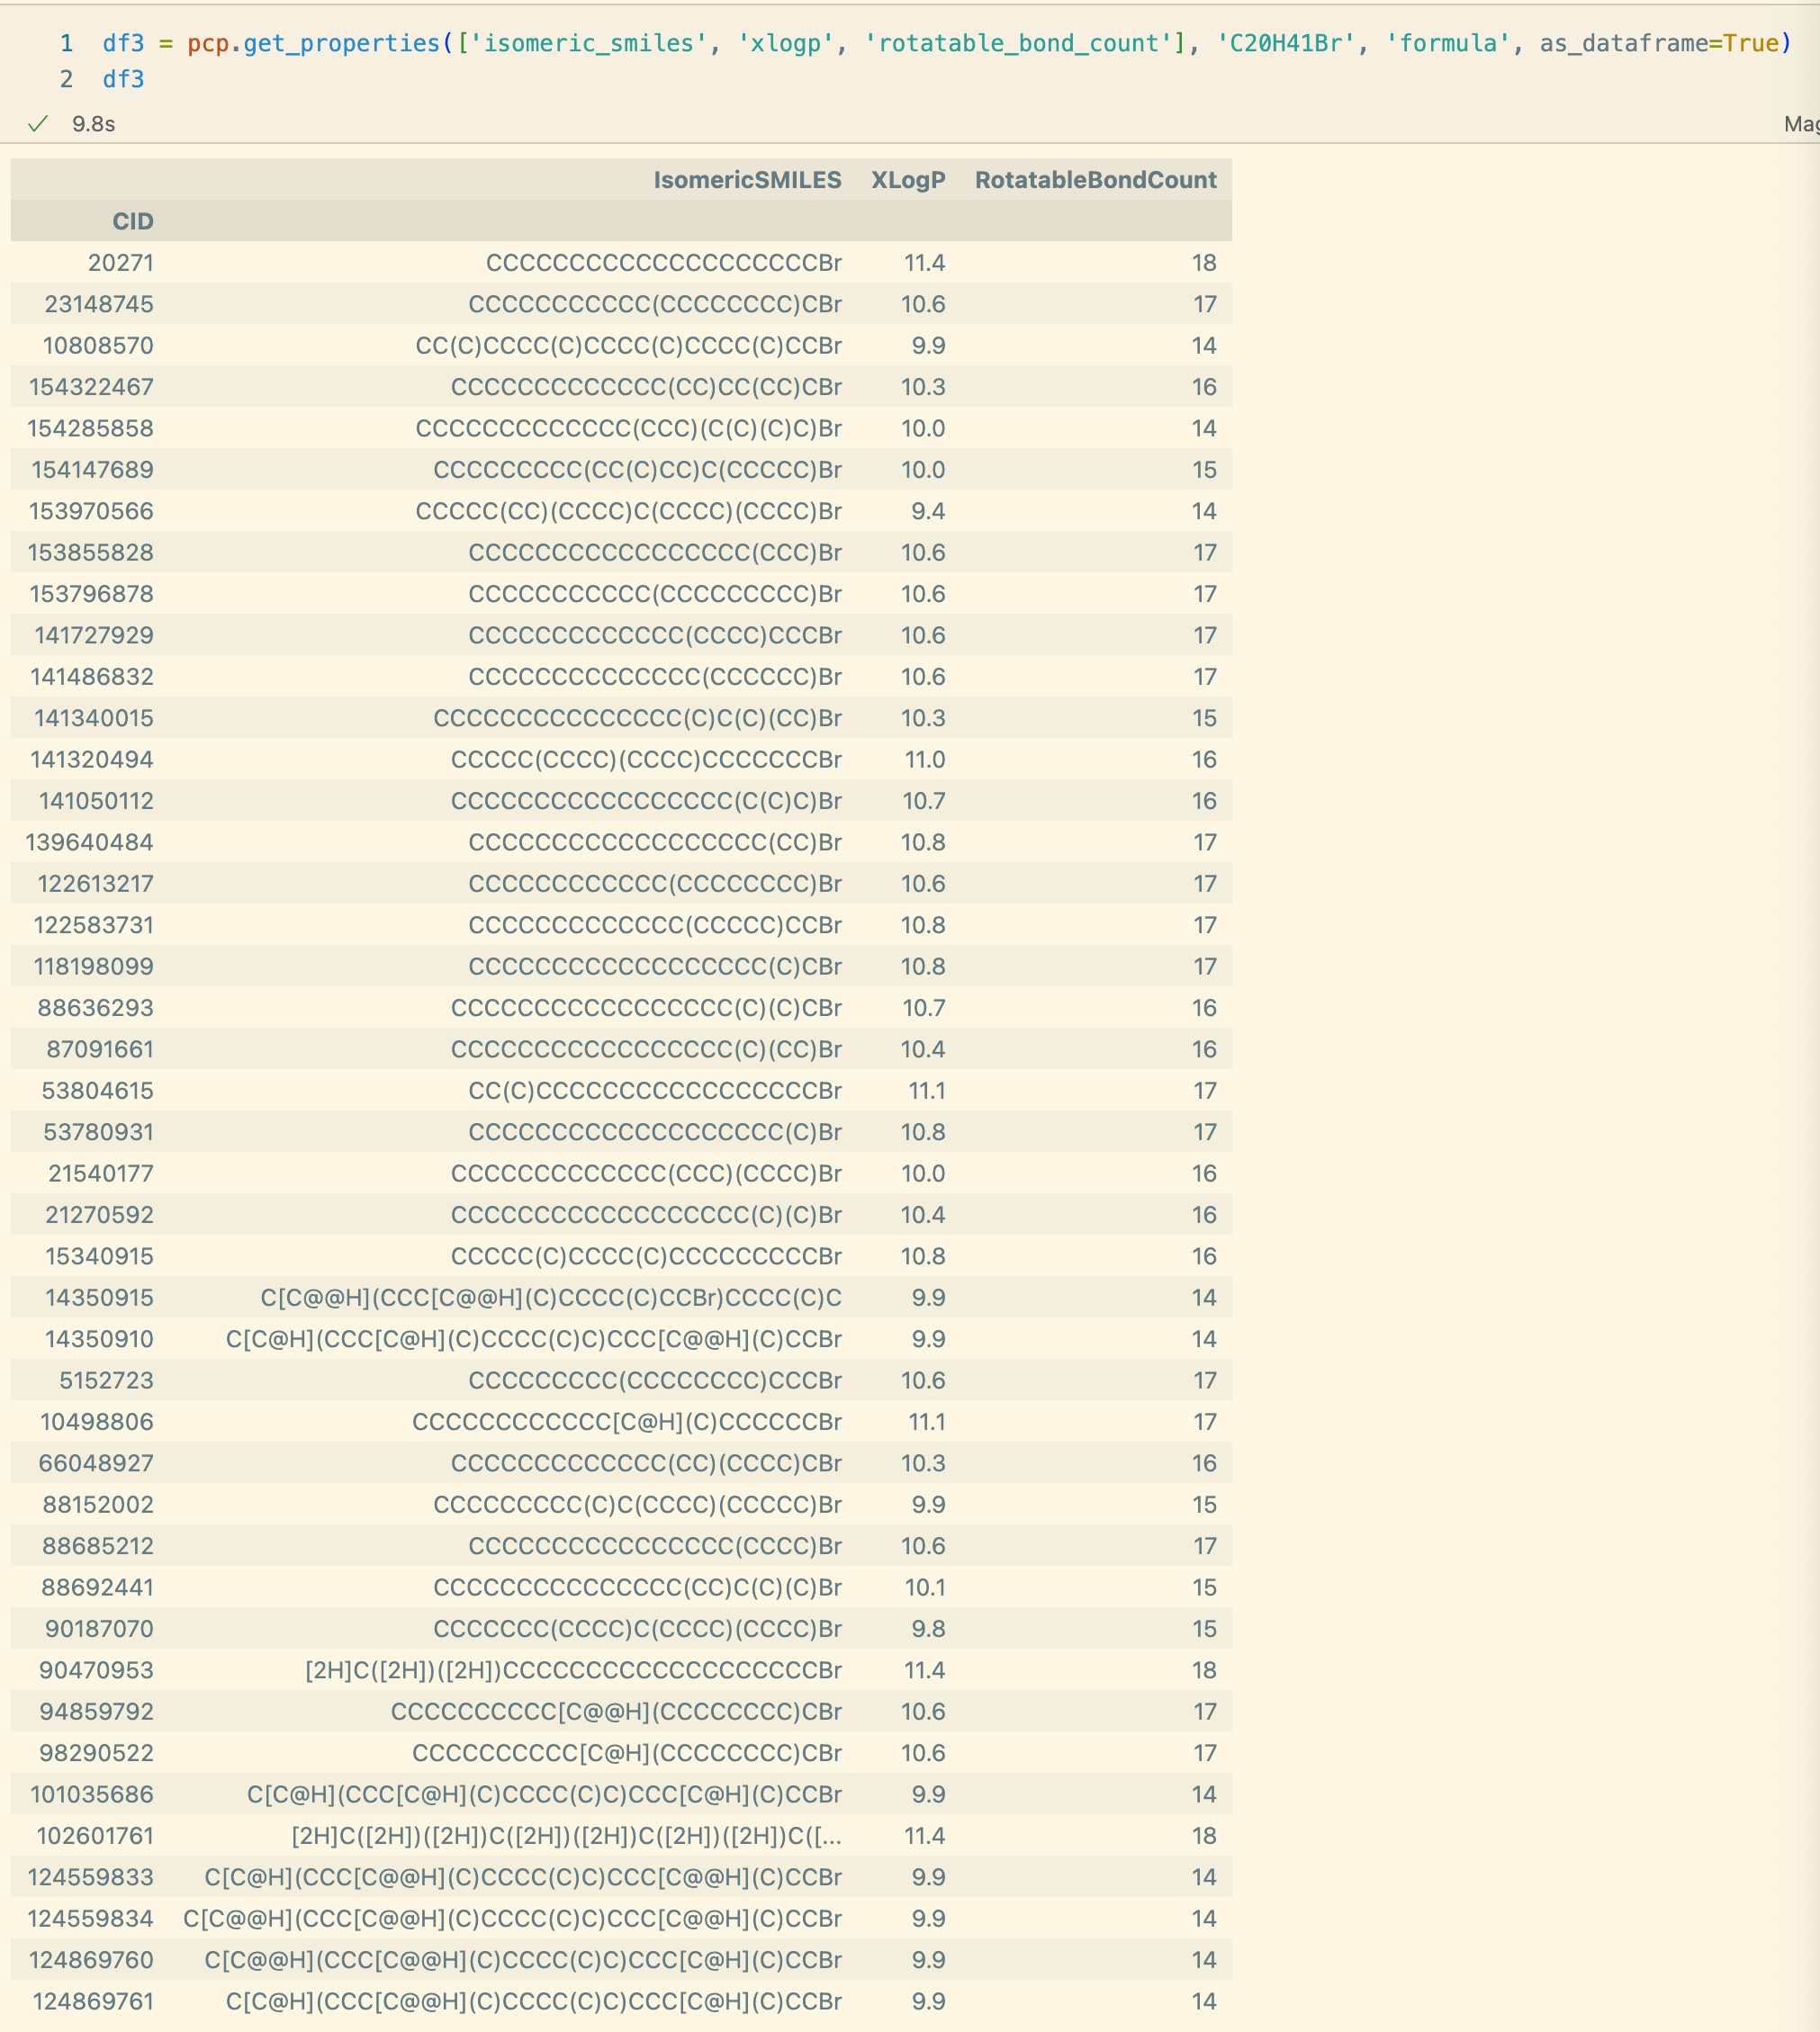
Task: Click CID 88636293 cell
Action: tap(96, 1008)
